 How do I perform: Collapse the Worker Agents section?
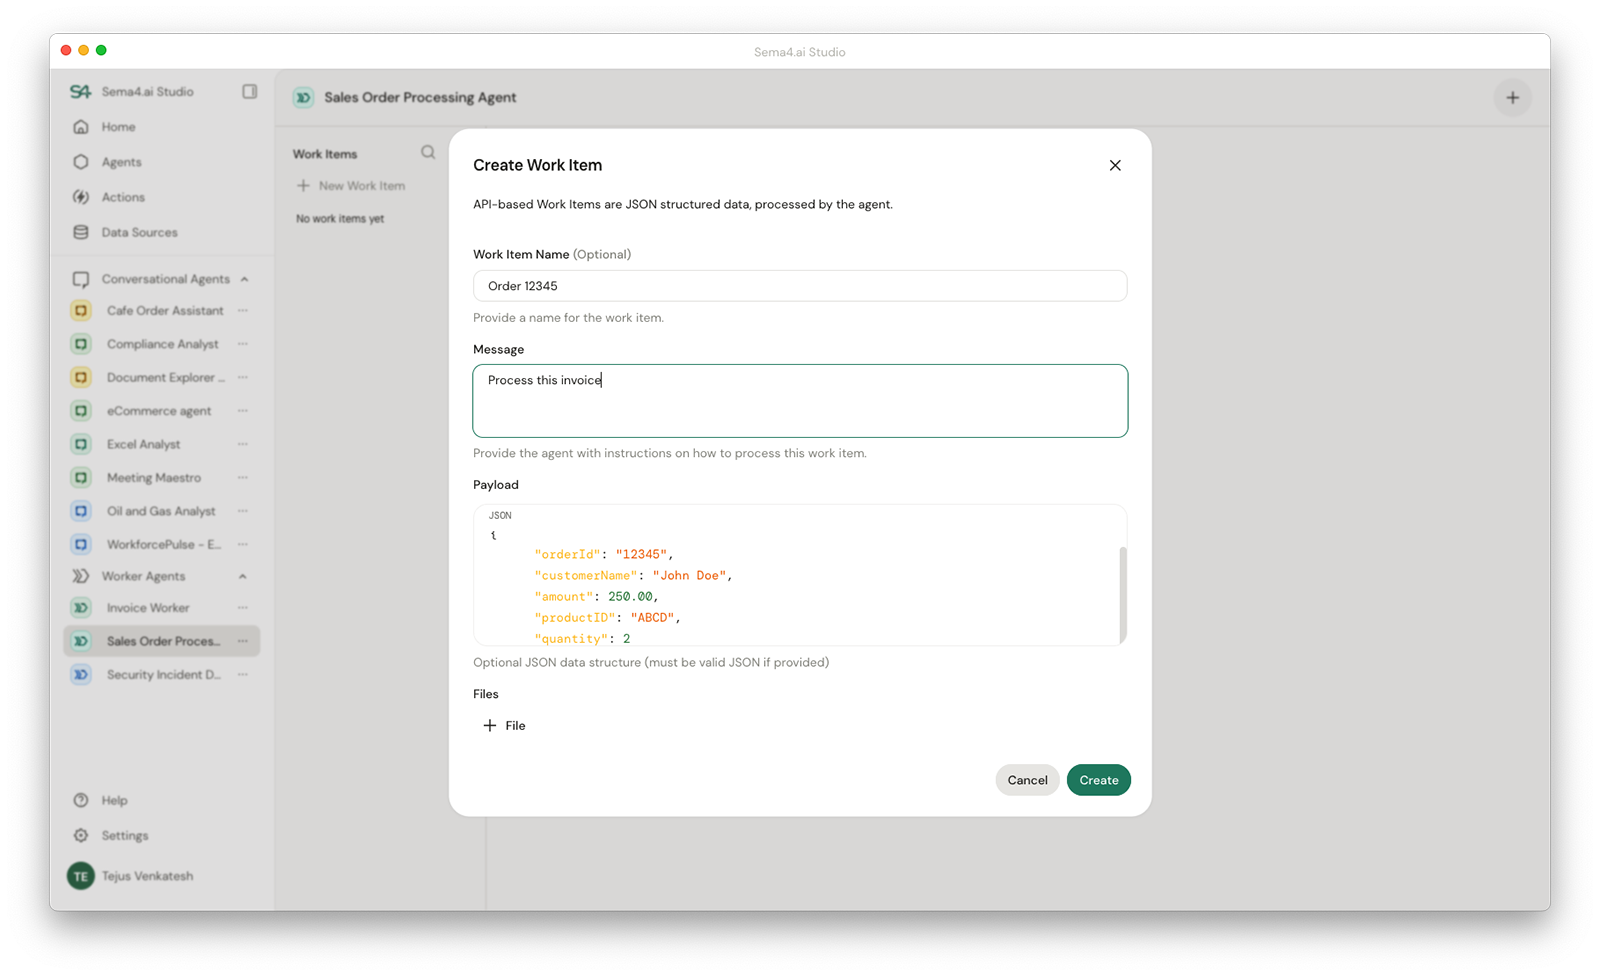[243, 576]
